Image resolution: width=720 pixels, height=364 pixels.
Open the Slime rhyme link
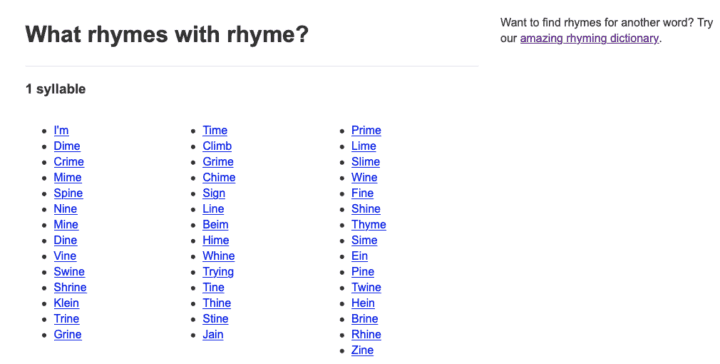tap(366, 162)
